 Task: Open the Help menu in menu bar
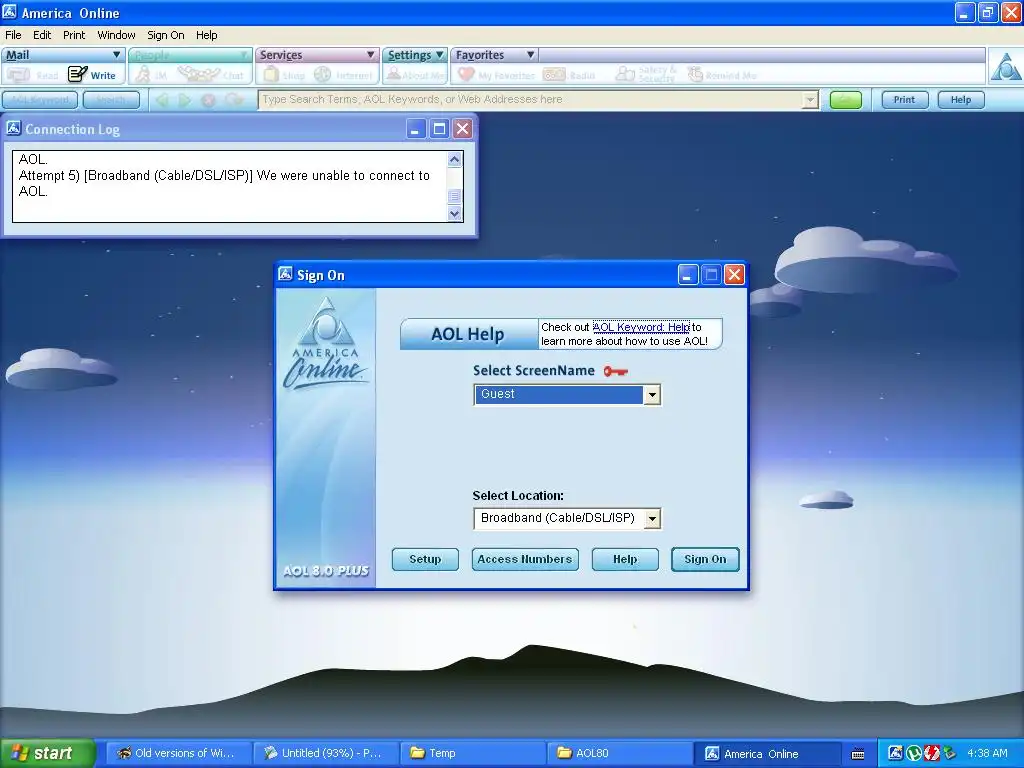click(206, 35)
